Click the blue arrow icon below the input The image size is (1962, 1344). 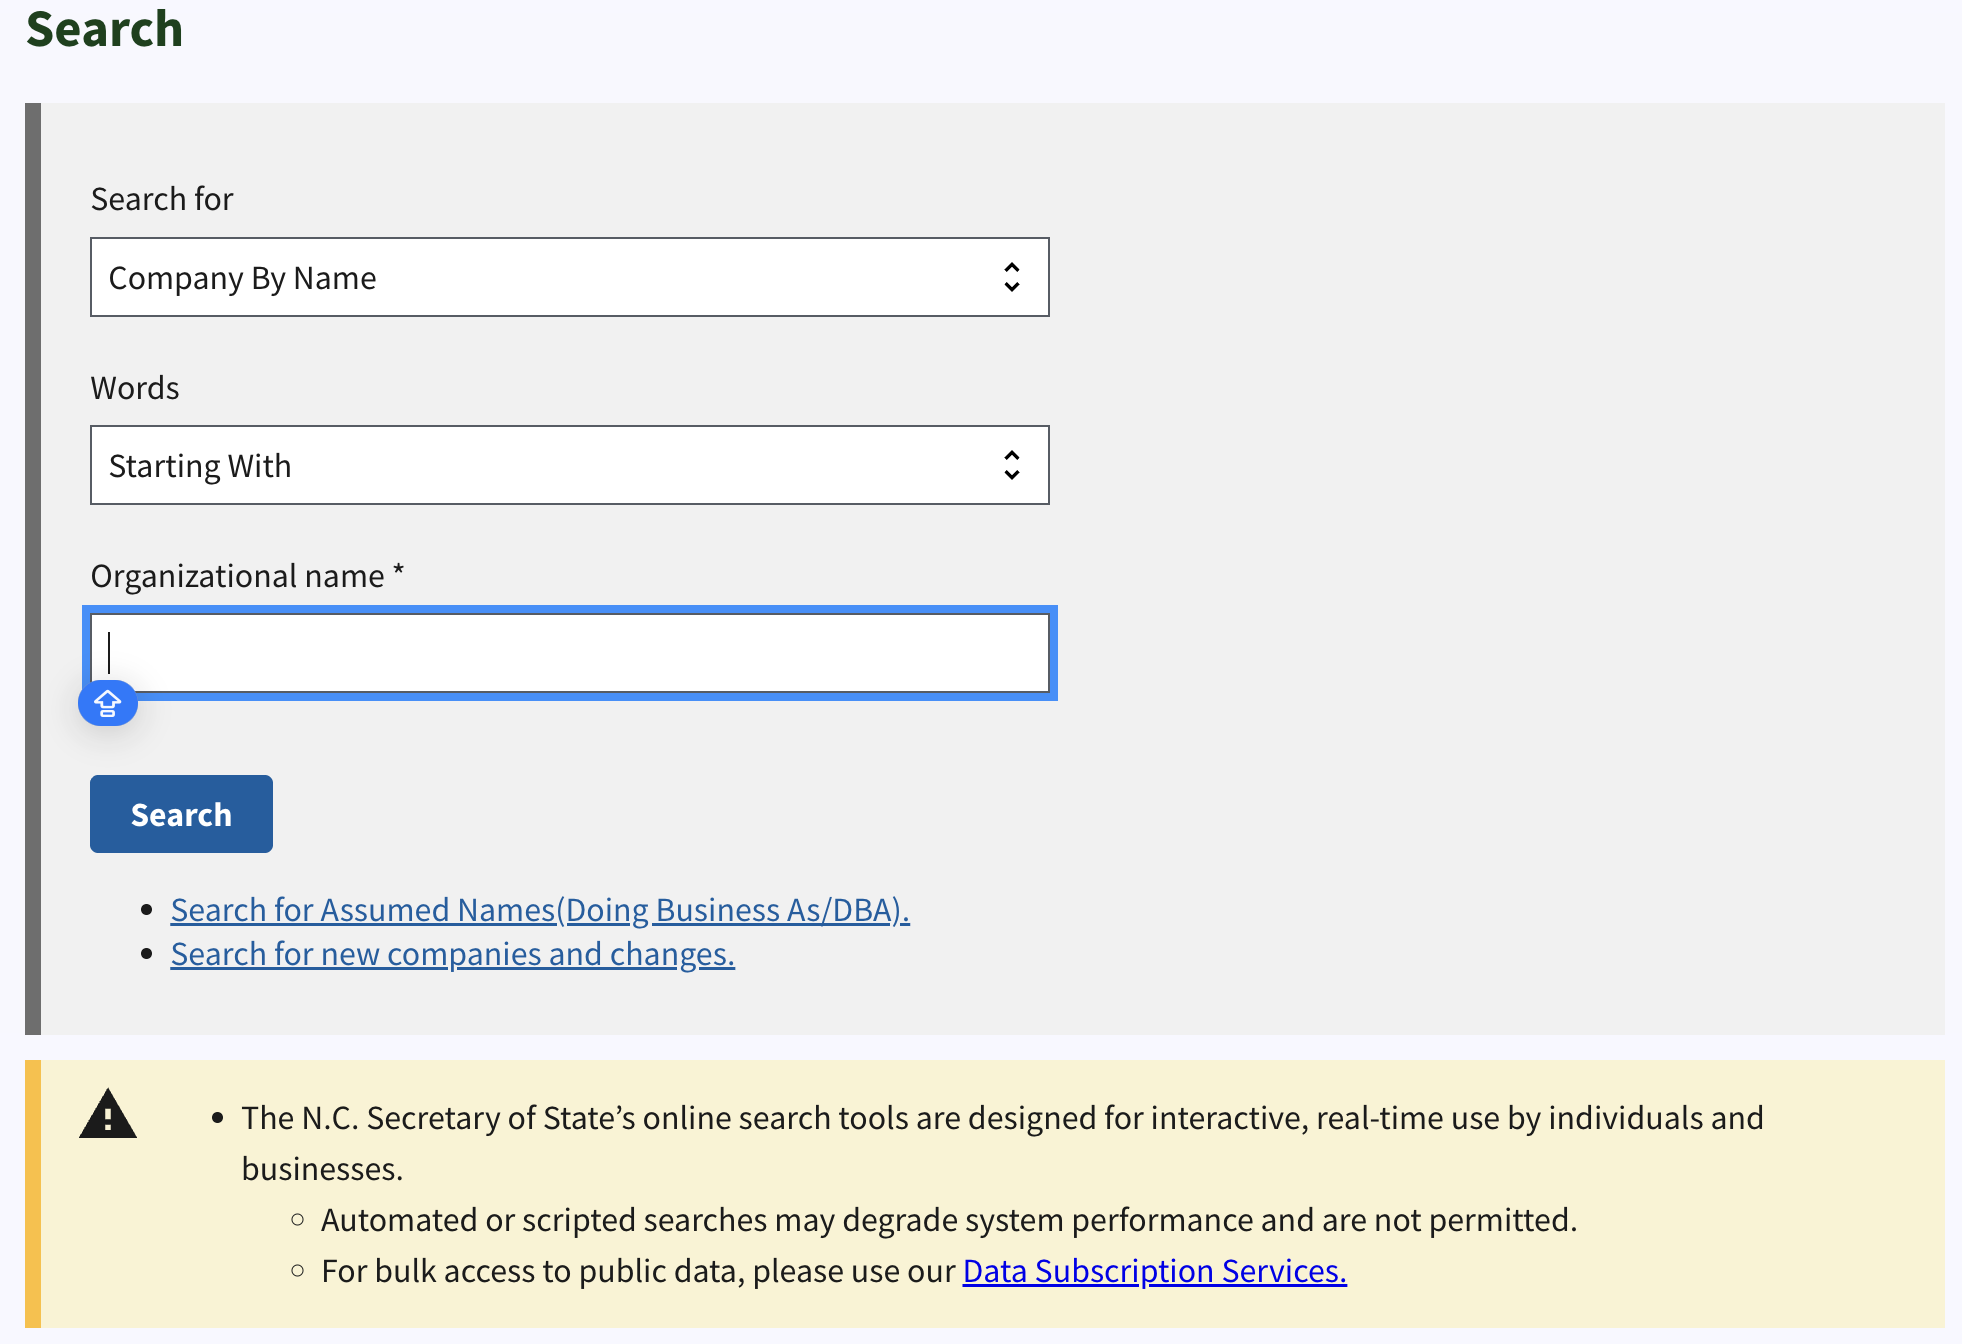(x=108, y=704)
